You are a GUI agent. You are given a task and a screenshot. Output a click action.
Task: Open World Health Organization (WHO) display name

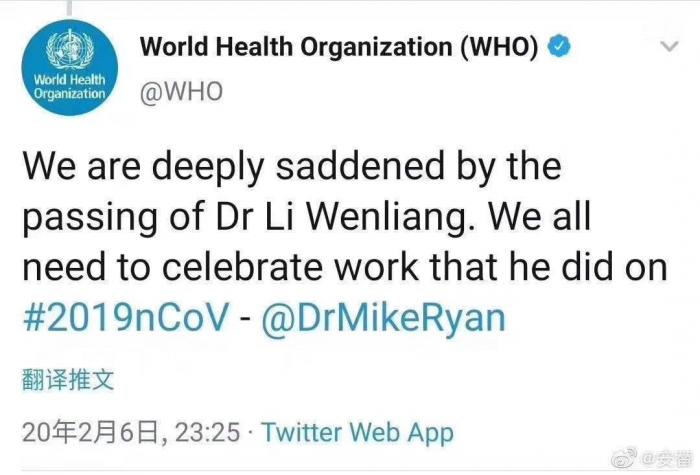pyautogui.click(x=340, y=46)
